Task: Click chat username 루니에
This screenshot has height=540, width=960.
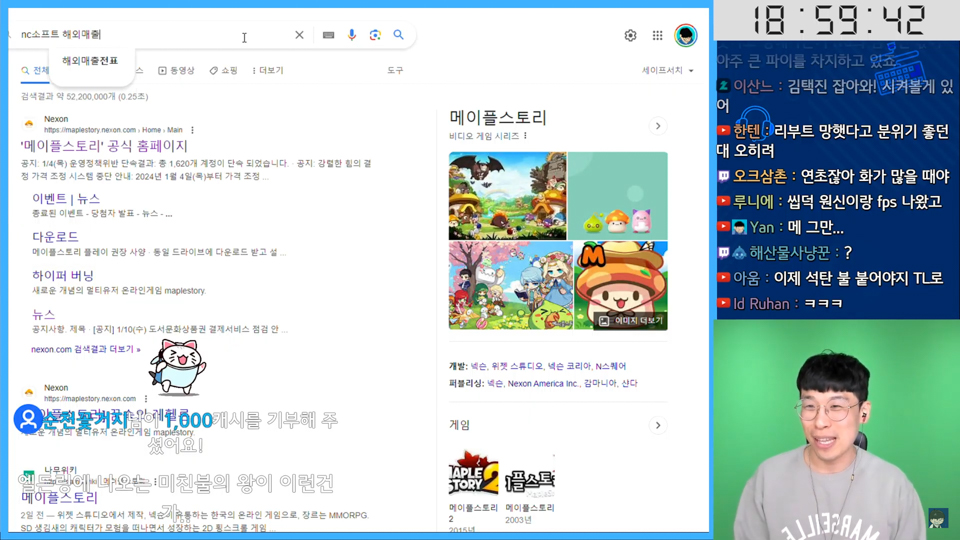Action: pyautogui.click(x=754, y=202)
